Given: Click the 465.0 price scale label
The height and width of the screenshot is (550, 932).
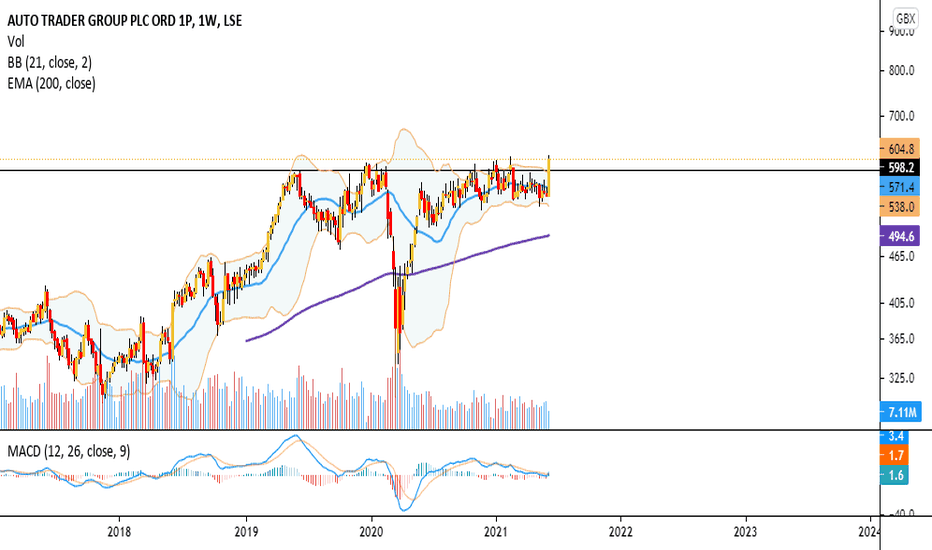Looking at the screenshot, I should click(x=901, y=256).
